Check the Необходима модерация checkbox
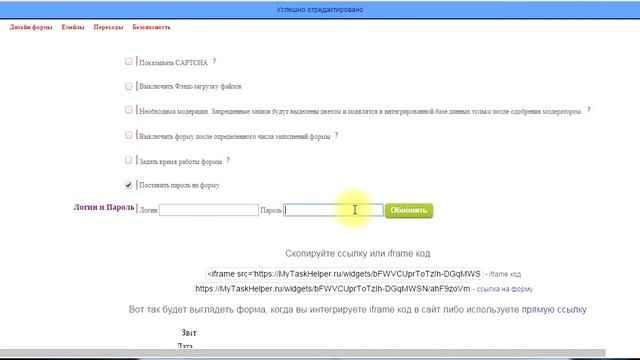Screen dimensions: 640x360 (x=129, y=110)
